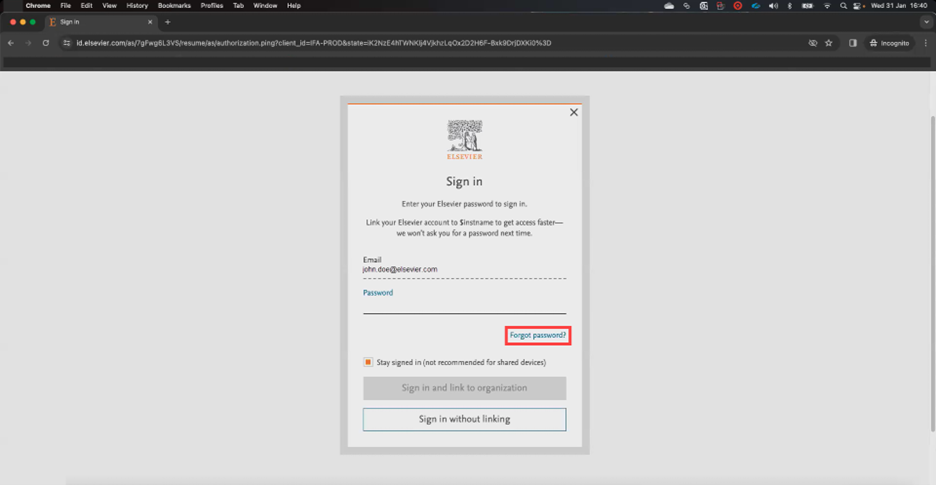Open the Edit menu
This screenshot has width=936, height=485.
[x=87, y=5]
